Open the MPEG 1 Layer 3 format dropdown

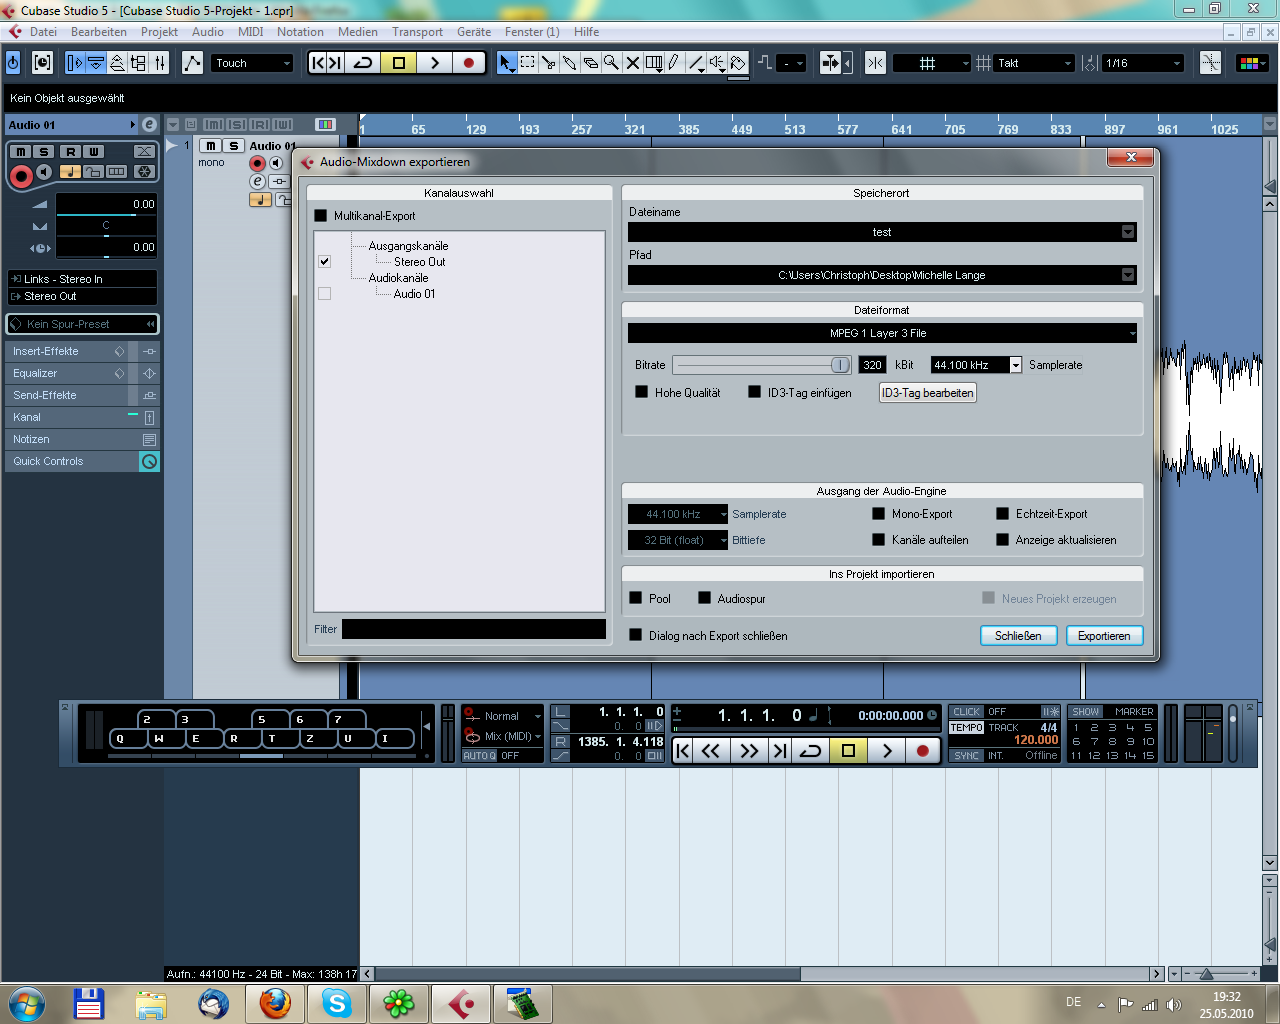coord(882,333)
